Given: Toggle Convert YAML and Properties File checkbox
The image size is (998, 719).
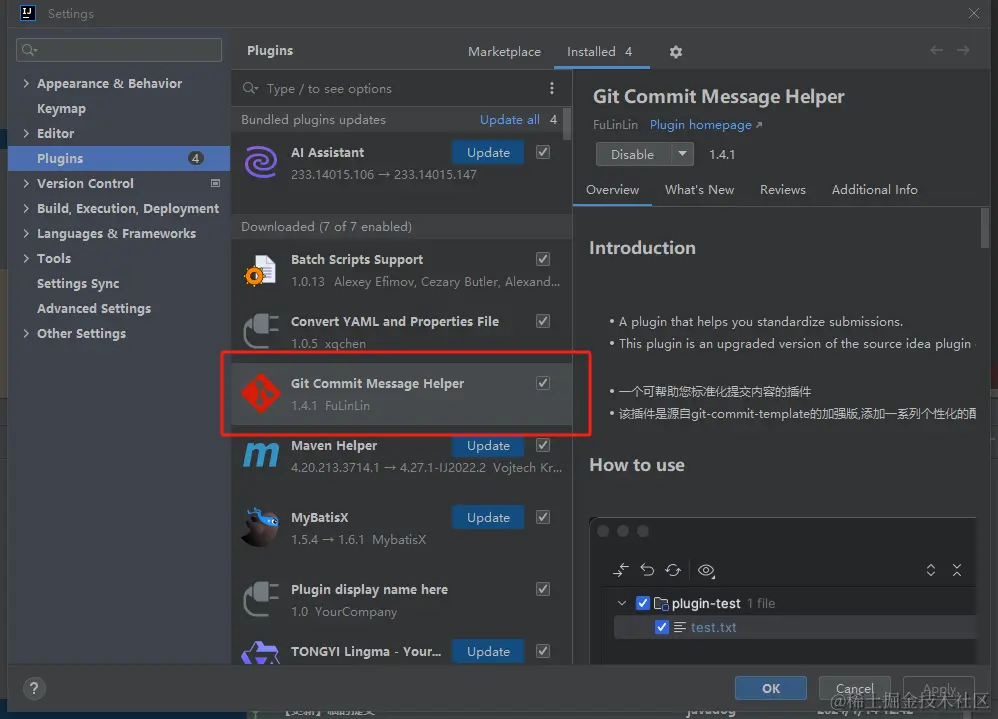Looking at the screenshot, I should [543, 321].
